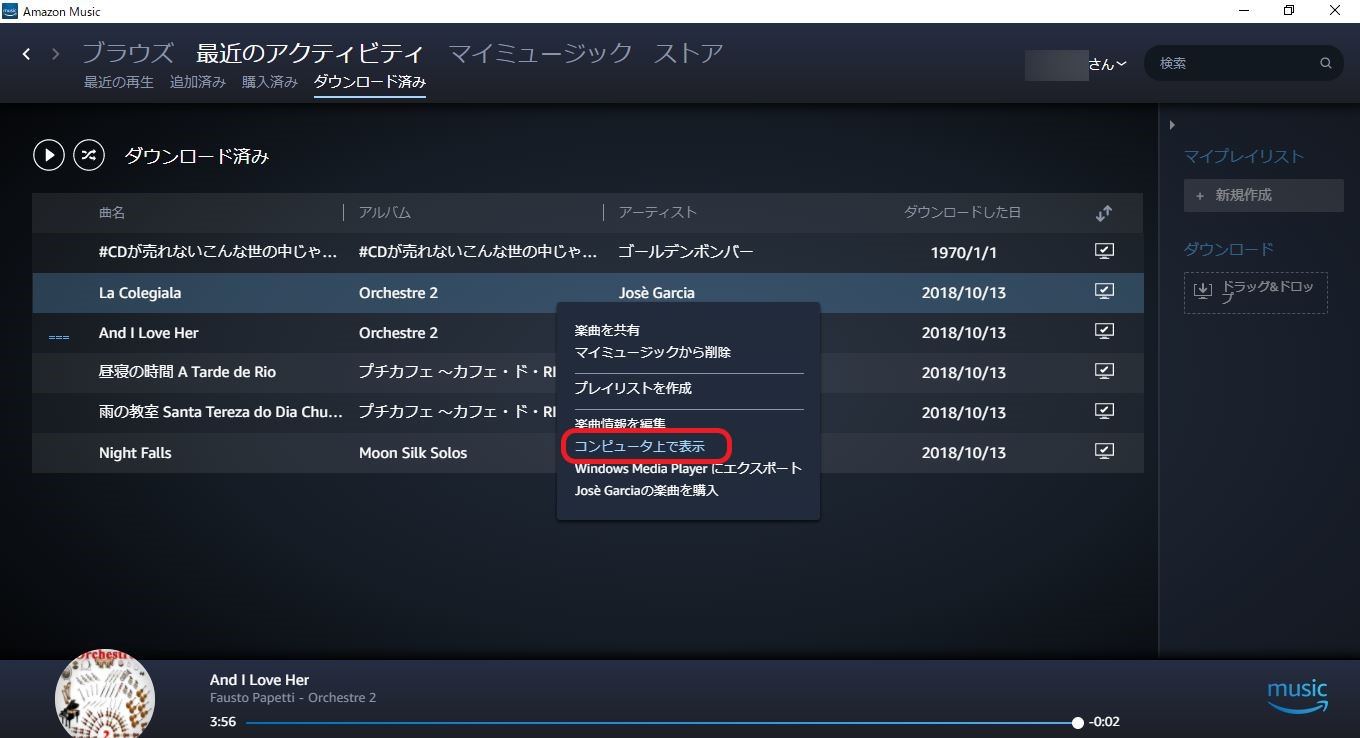This screenshot has width=1360, height=738.
Task: Go back with the left arrow
Action: (27, 54)
